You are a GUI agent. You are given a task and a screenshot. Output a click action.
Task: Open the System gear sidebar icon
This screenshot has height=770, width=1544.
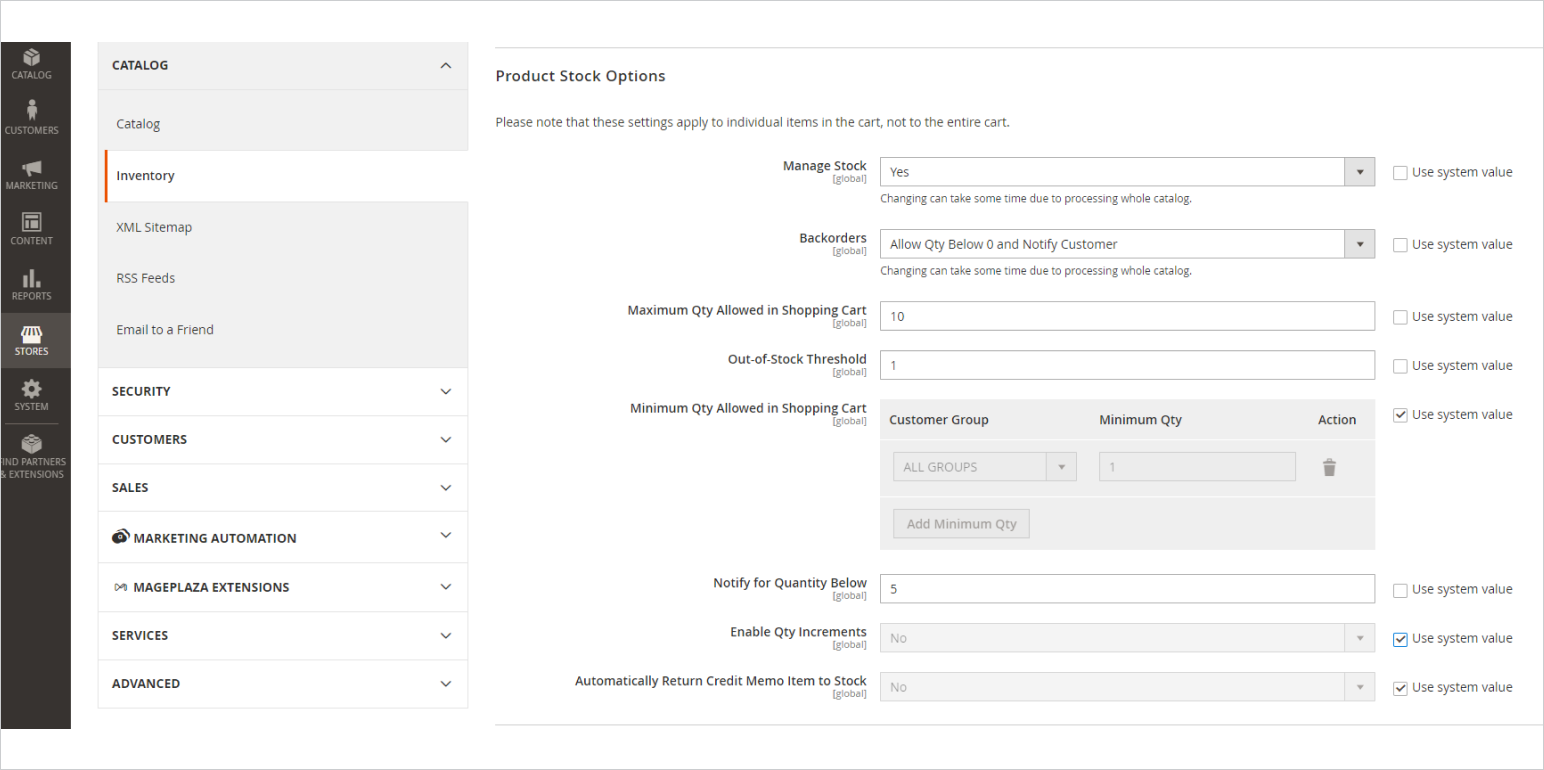(x=31, y=388)
